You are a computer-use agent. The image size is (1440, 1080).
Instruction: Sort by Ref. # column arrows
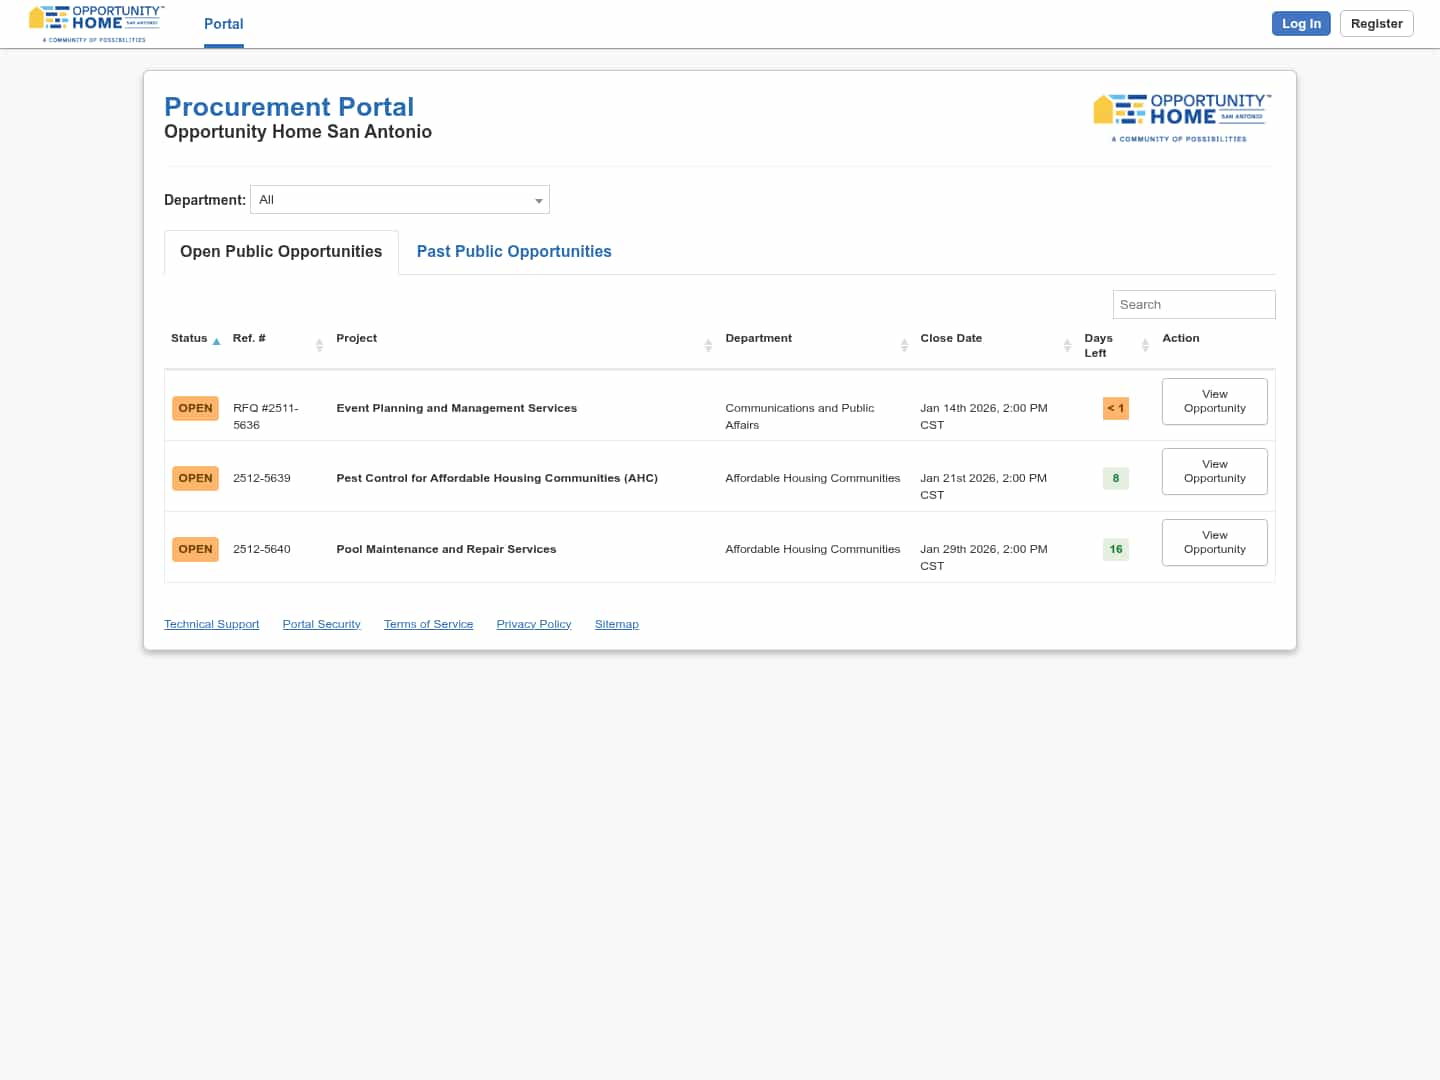(x=319, y=345)
